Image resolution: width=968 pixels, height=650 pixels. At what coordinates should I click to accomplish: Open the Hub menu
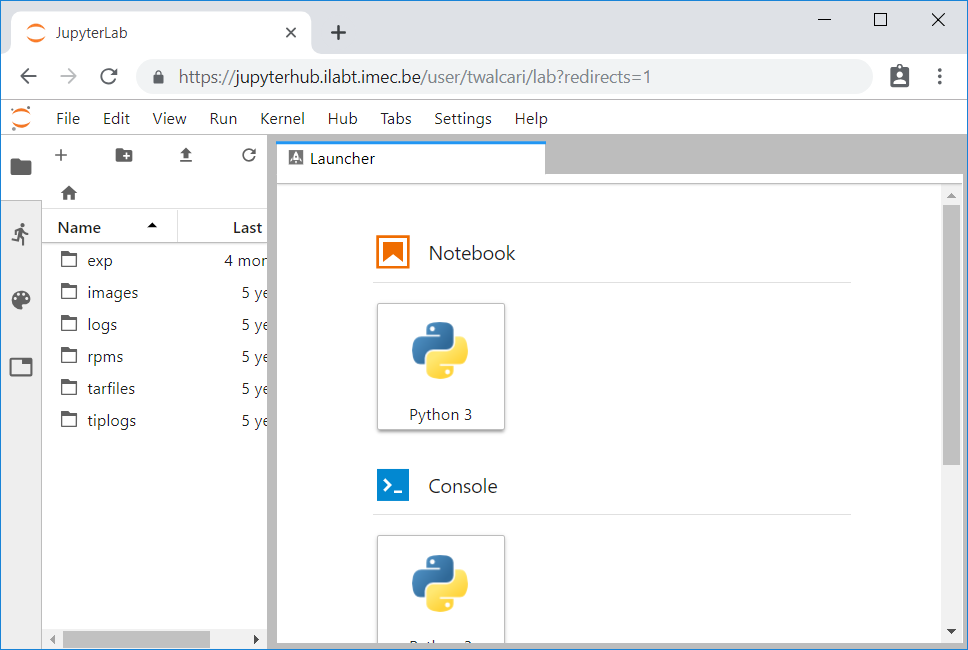pyautogui.click(x=343, y=119)
